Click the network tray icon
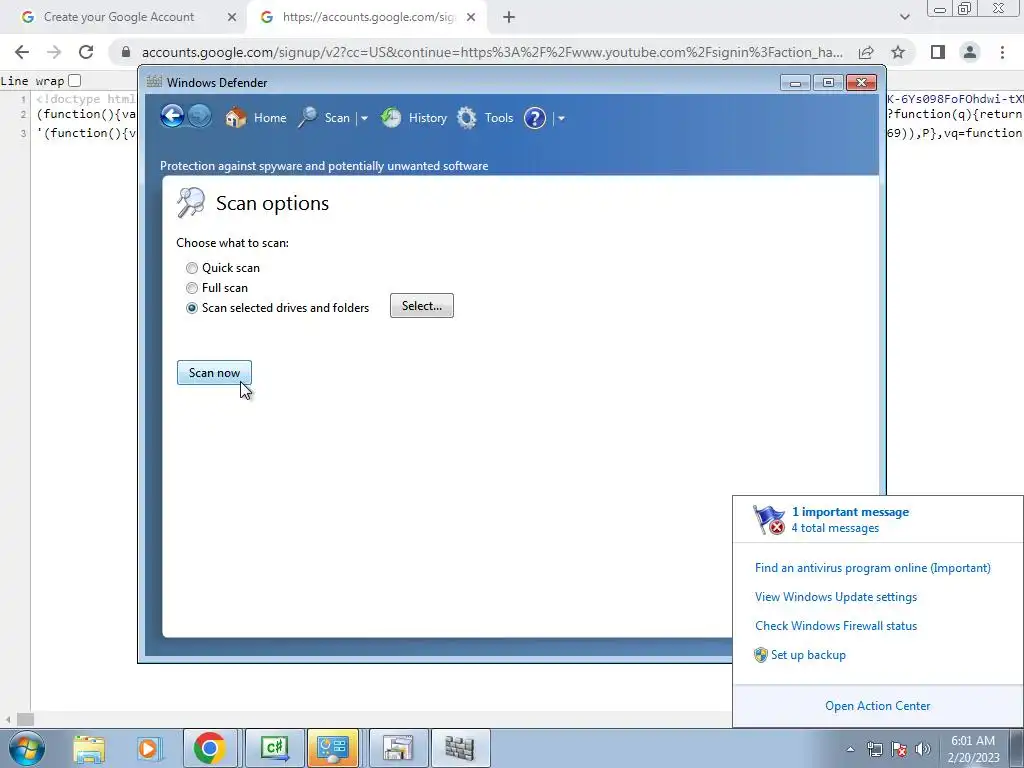The image size is (1024, 768). tap(874, 750)
